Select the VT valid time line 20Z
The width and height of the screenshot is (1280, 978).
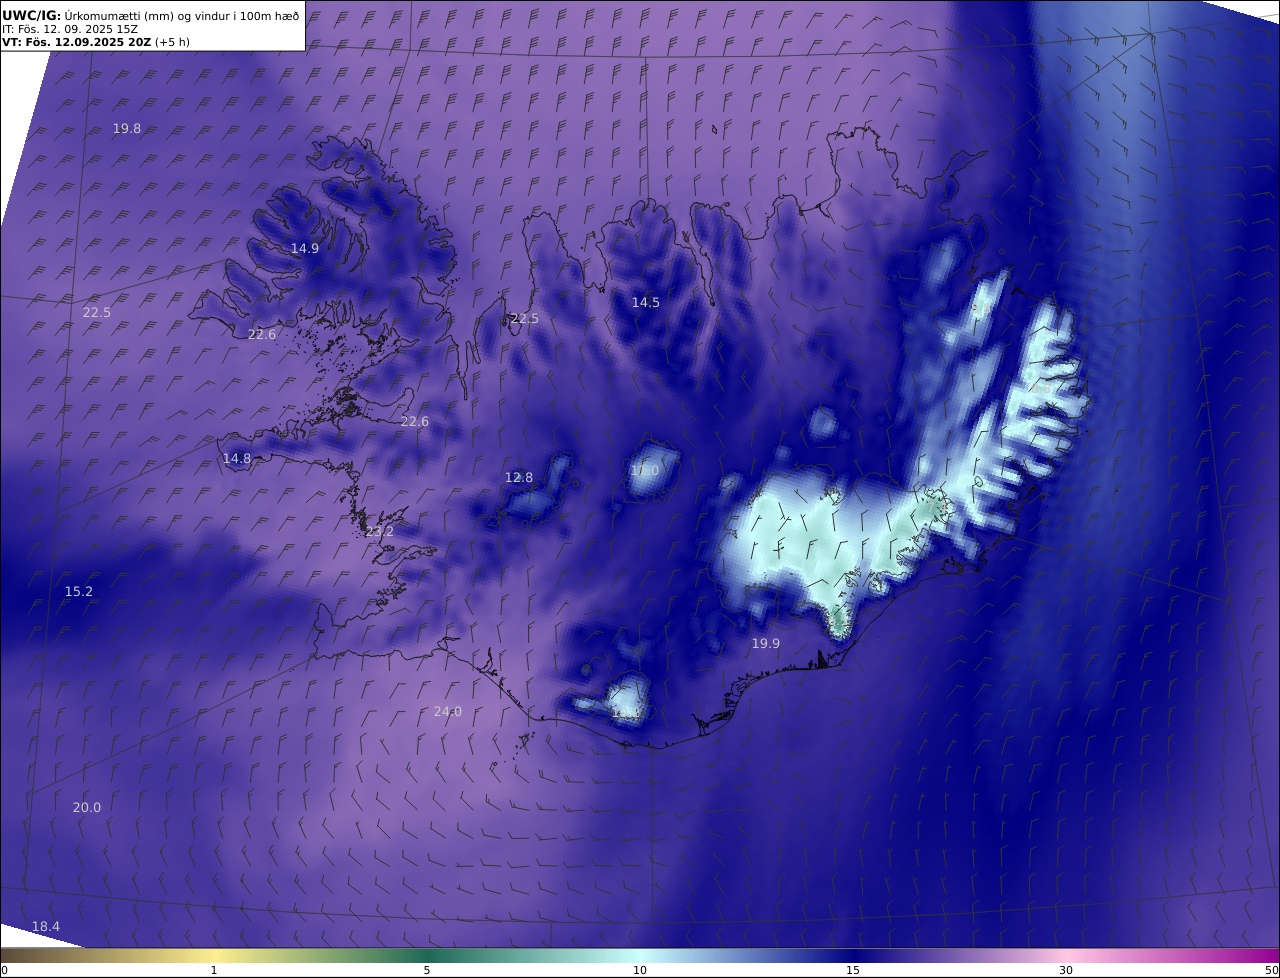click(x=96, y=42)
